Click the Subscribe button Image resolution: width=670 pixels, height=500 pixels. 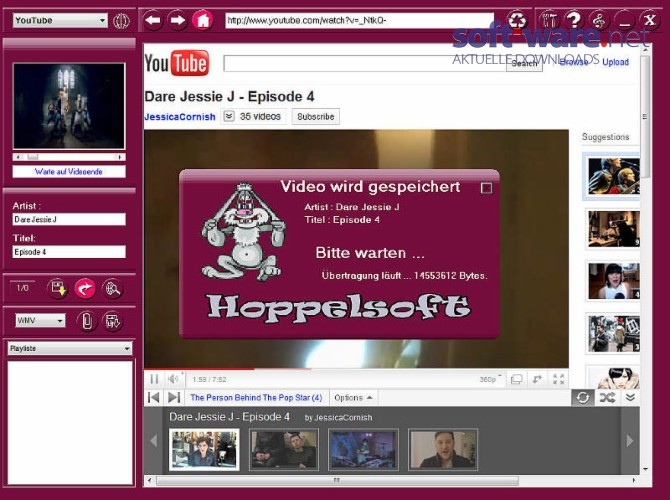tap(316, 117)
